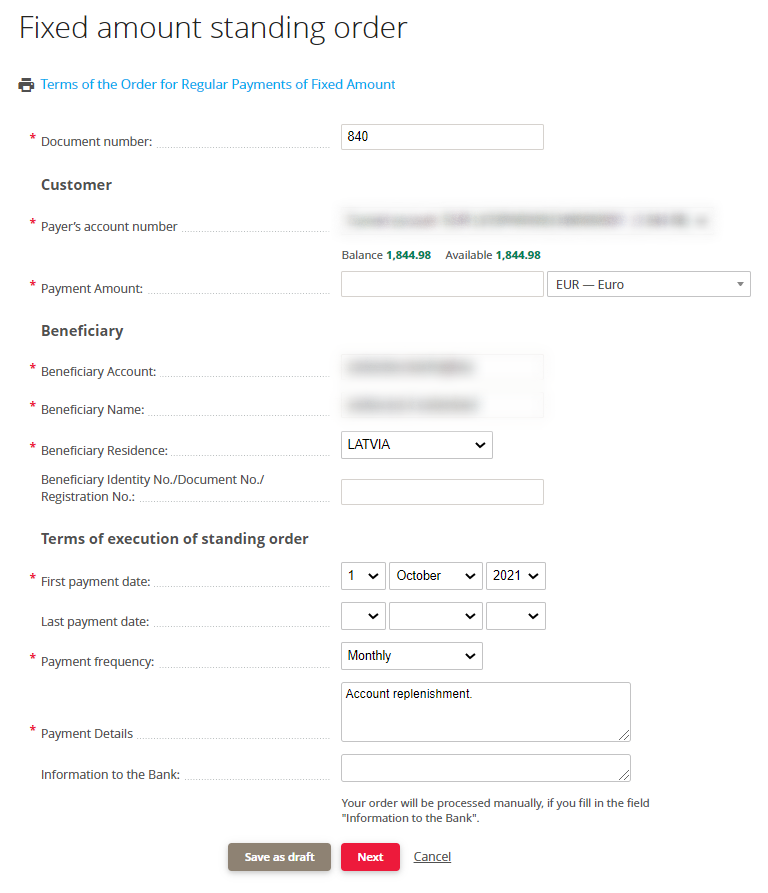
Task: Expand the Payment frequency Monthly dropdown
Action: point(412,656)
